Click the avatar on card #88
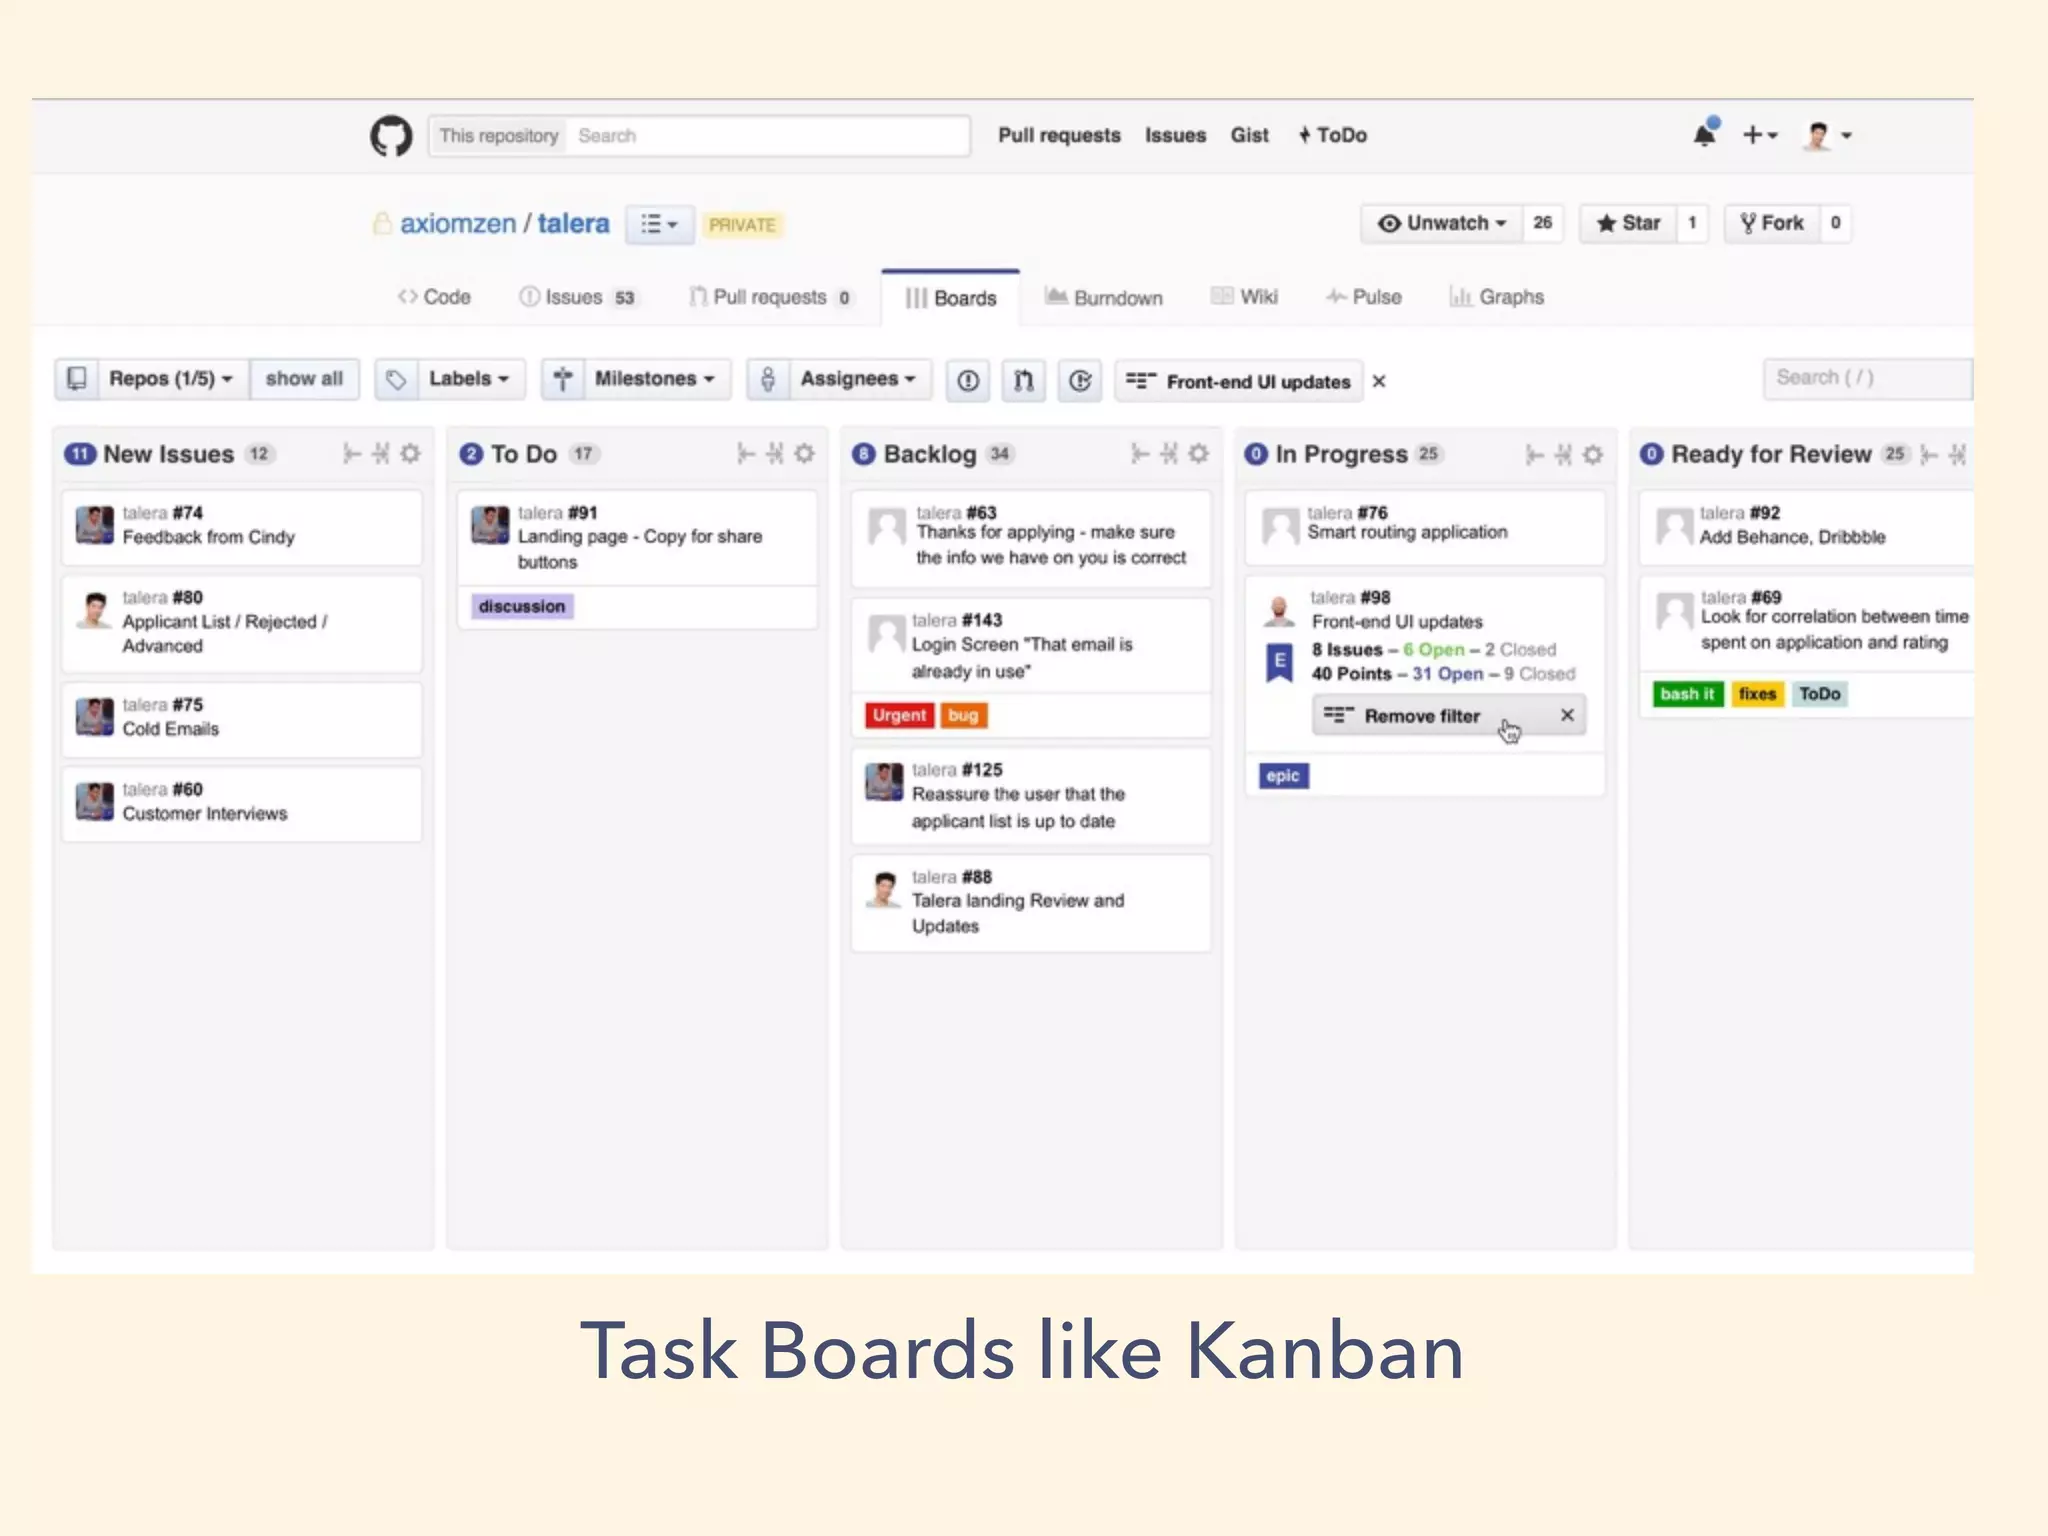 pyautogui.click(x=884, y=889)
